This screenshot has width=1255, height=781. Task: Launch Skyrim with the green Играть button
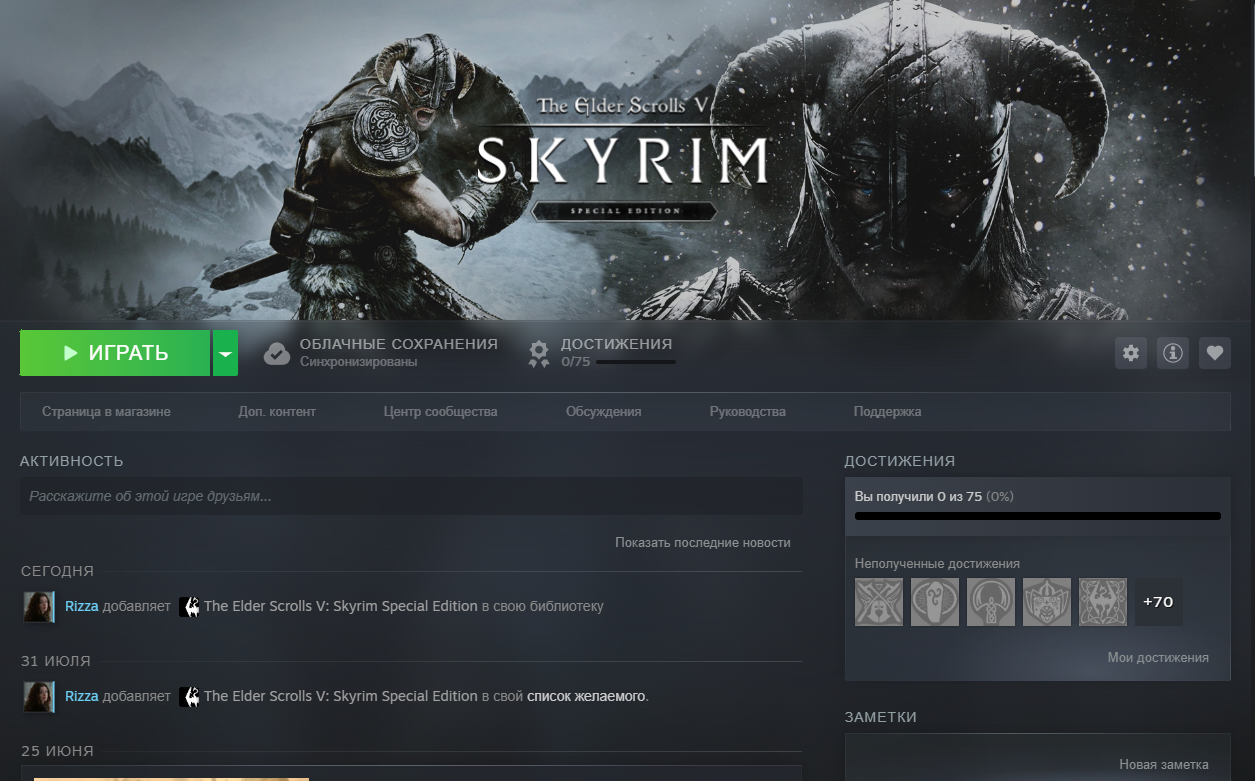click(x=115, y=353)
